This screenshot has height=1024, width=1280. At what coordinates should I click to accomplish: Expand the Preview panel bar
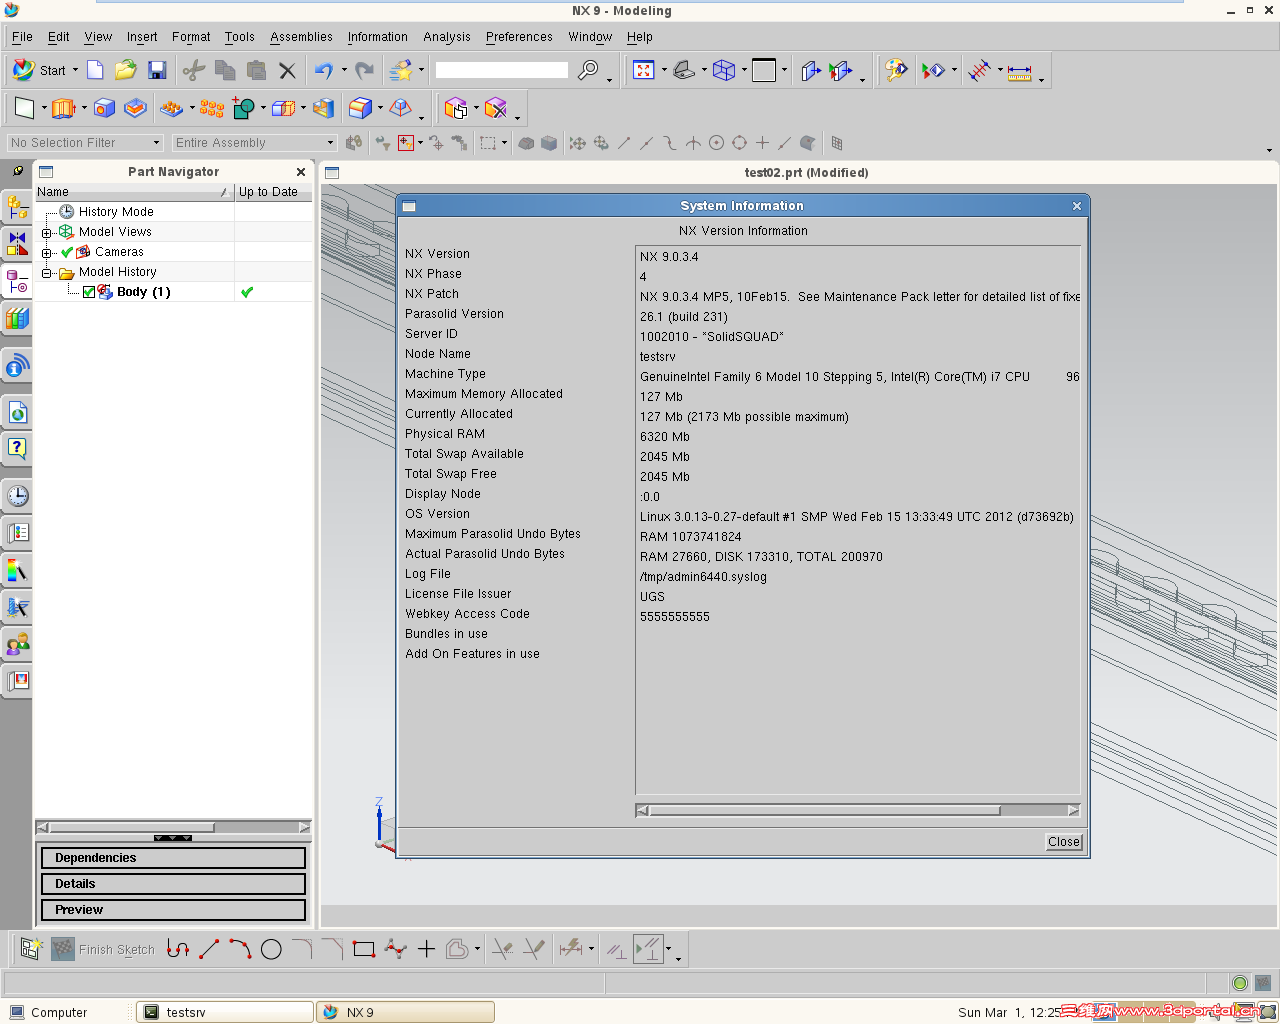pos(173,910)
